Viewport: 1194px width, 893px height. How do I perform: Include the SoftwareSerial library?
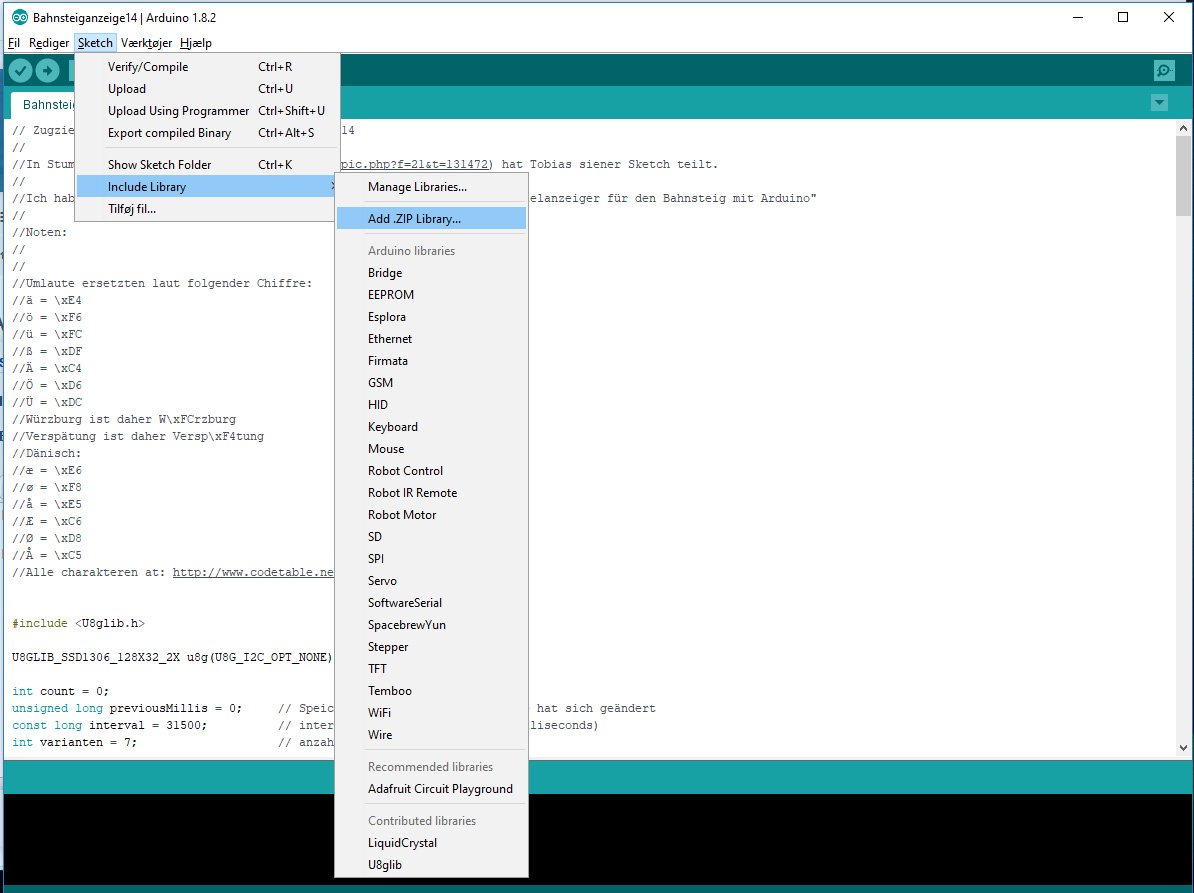point(431,603)
